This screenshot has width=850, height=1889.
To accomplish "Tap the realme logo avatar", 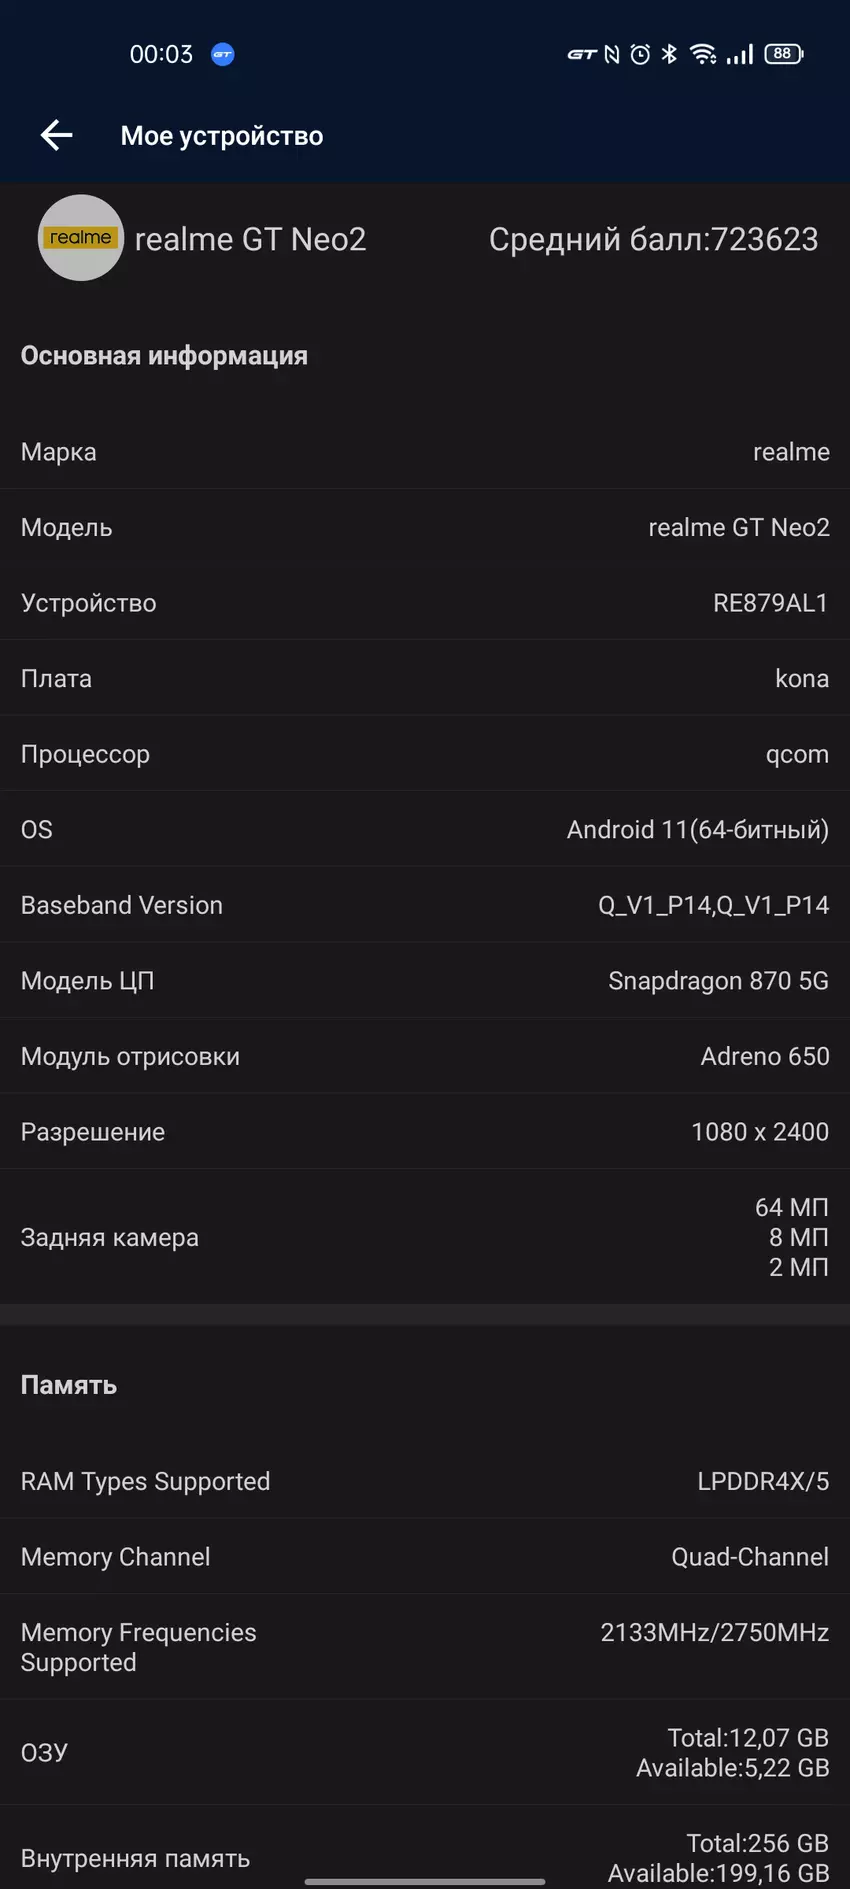I will [81, 238].
